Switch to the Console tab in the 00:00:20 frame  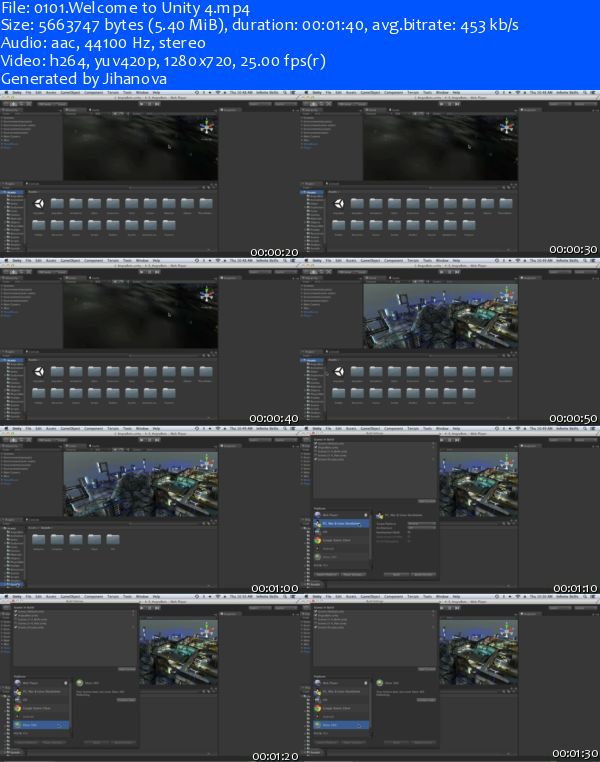point(34,184)
